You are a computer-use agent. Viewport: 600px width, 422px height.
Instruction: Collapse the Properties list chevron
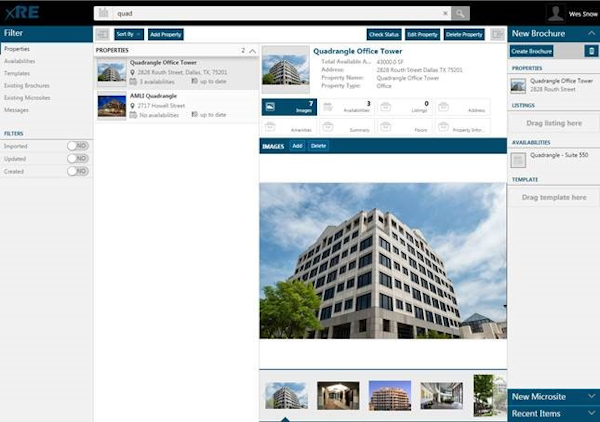click(252, 50)
